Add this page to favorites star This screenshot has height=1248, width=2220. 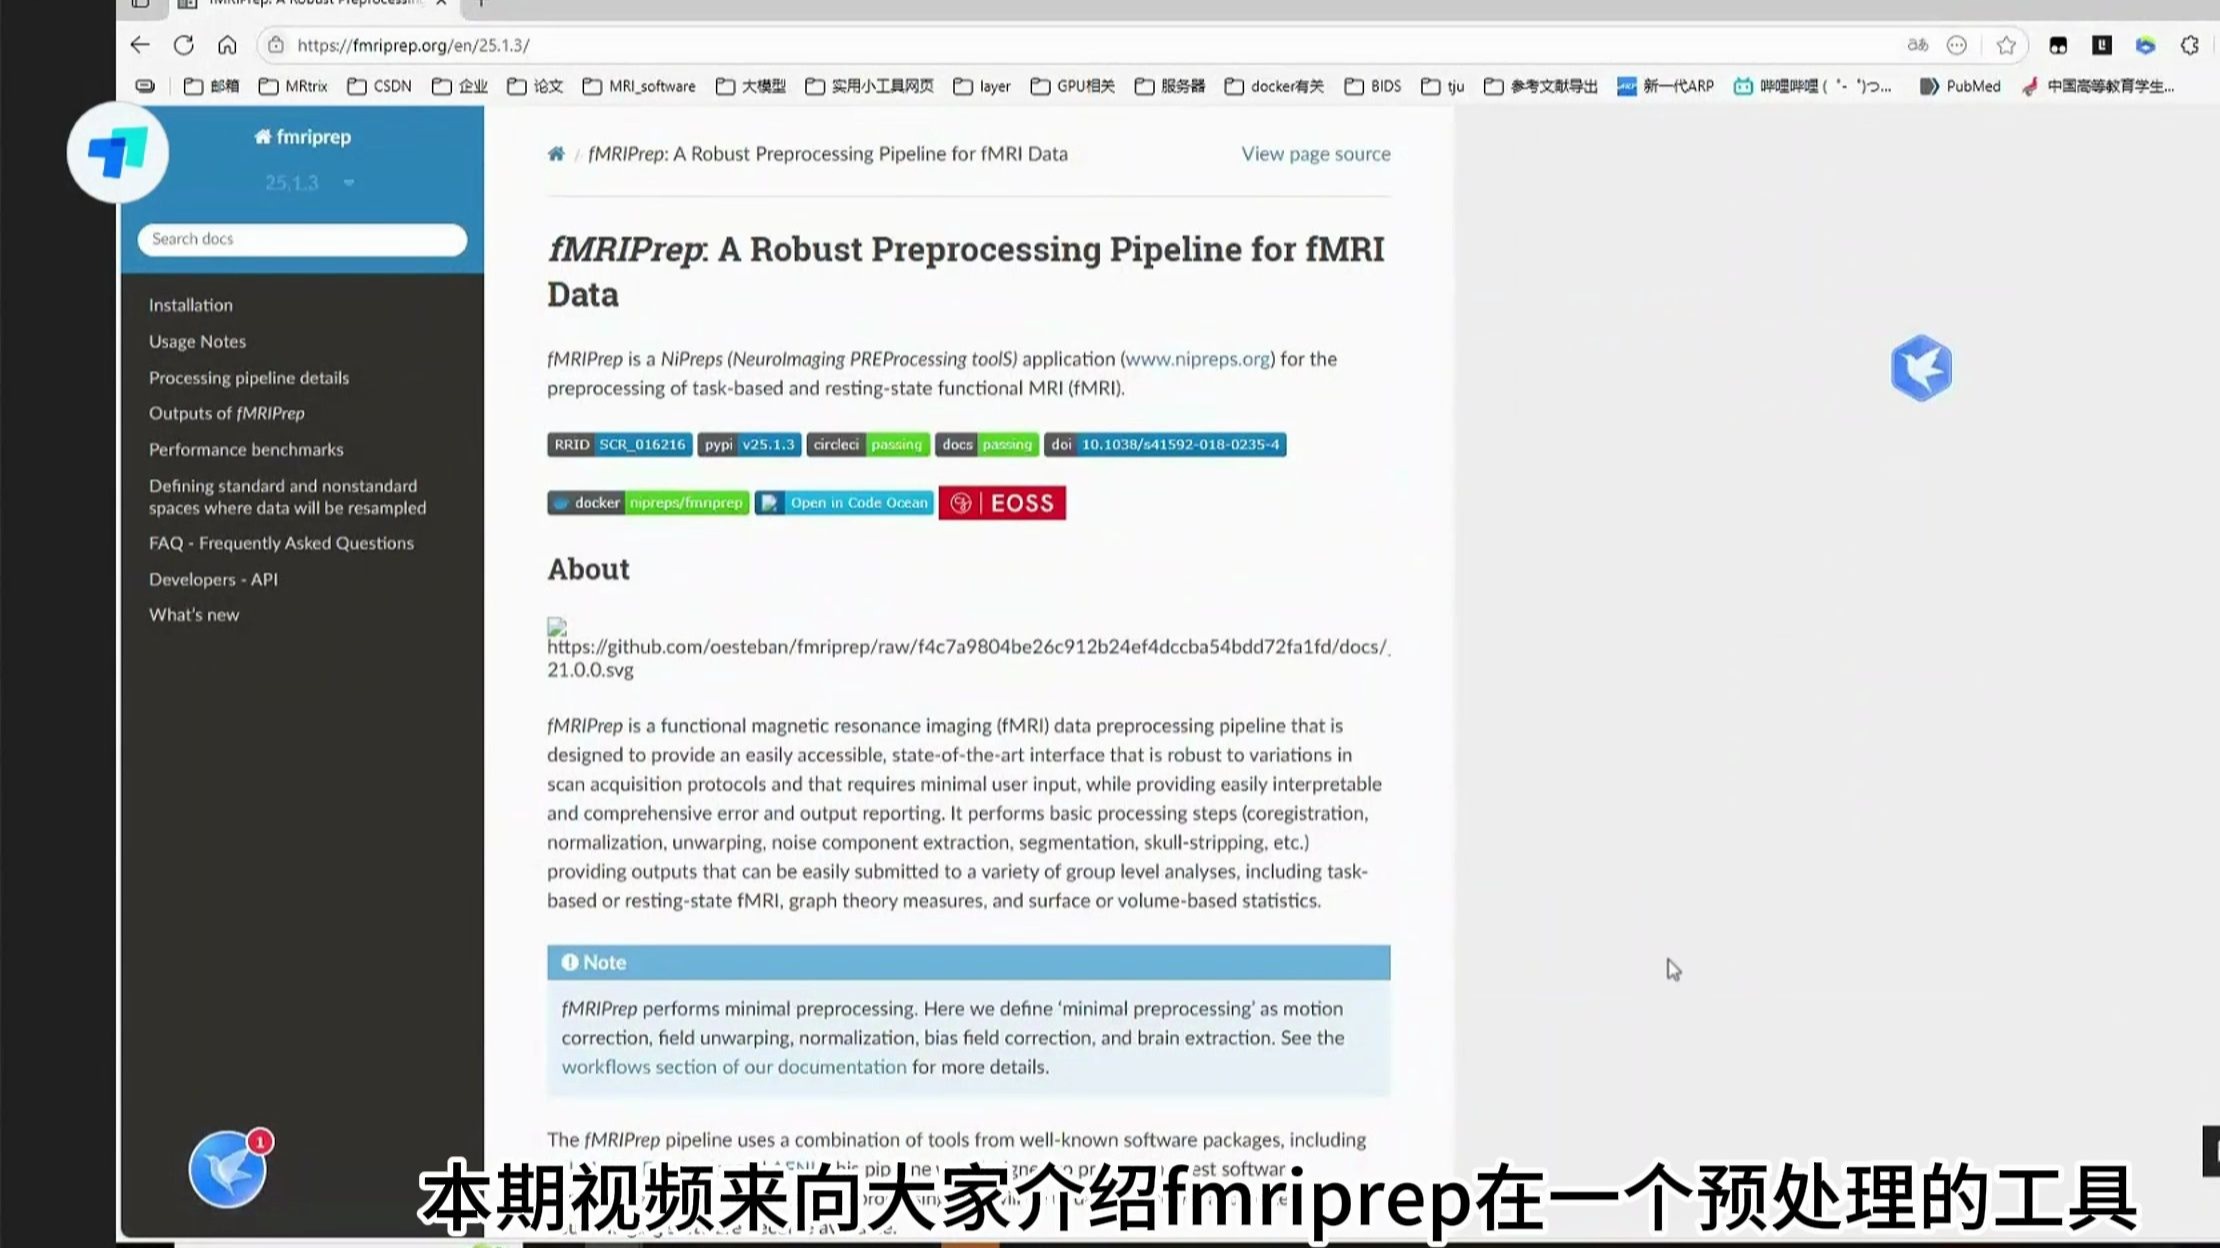tap(2006, 45)
